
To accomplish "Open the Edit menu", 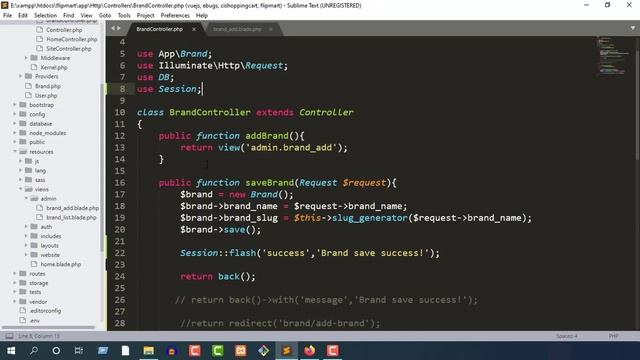I will (x=23, y=16).
